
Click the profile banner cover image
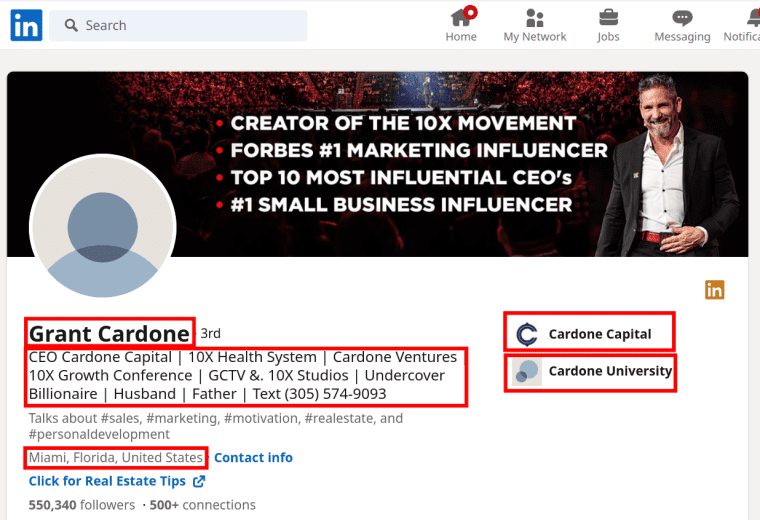(x=377, y=164)
